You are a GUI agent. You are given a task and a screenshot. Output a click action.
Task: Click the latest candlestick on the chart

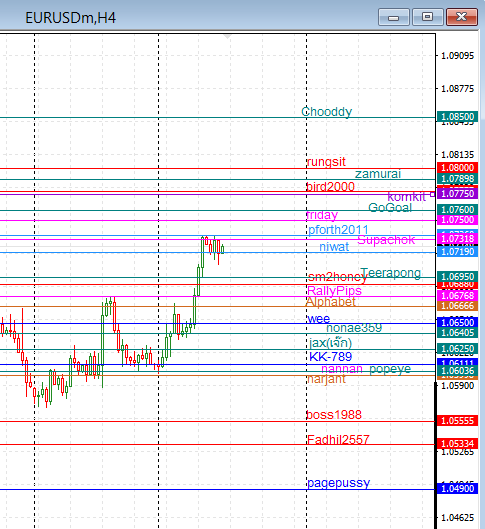(223, 249)
